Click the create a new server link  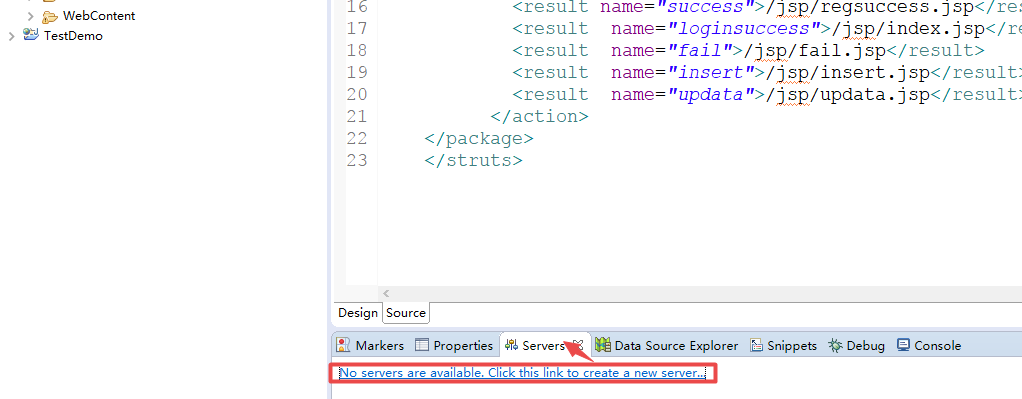[x=522, y=373]
